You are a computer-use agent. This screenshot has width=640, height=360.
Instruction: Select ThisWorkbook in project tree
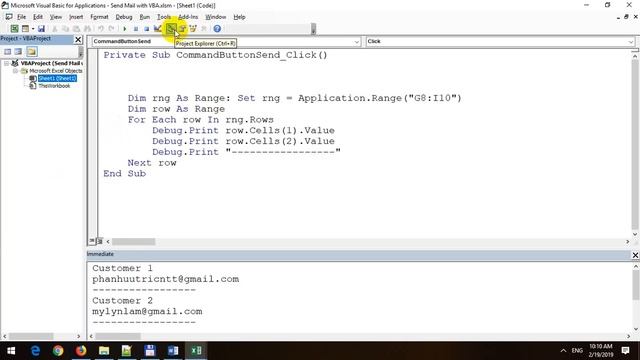point(54,86)
